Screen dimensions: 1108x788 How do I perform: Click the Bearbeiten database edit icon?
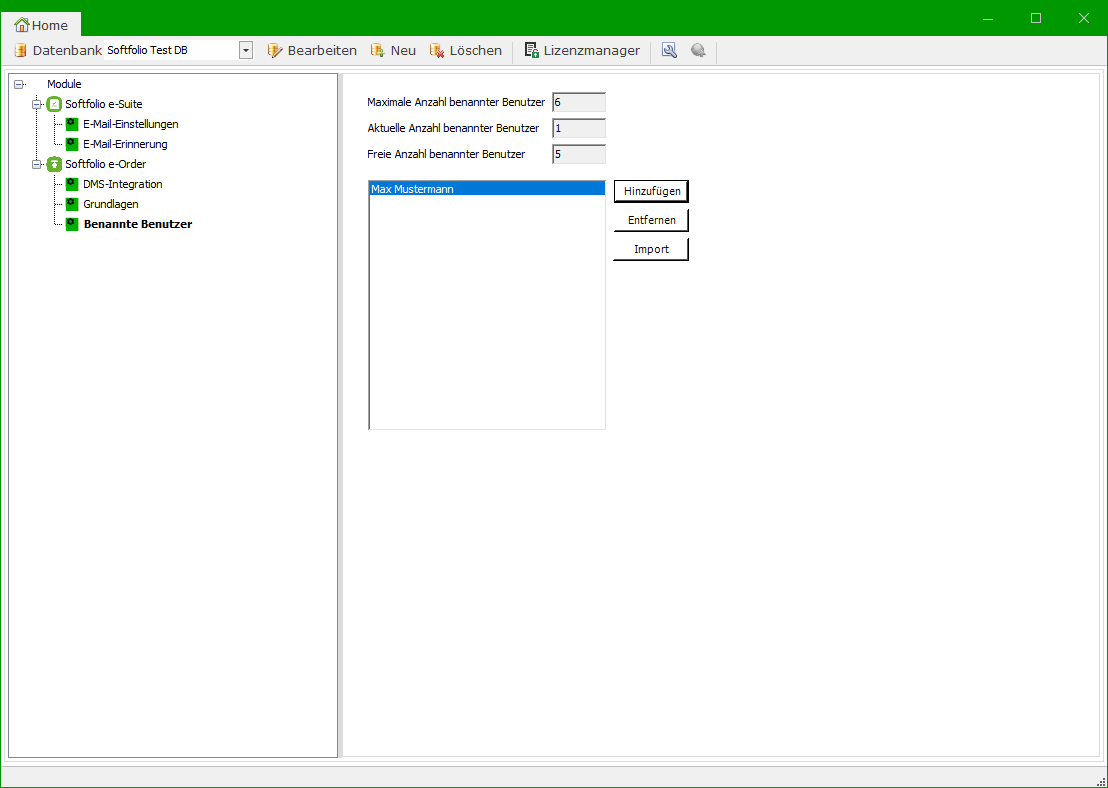(x=275, y=50)
